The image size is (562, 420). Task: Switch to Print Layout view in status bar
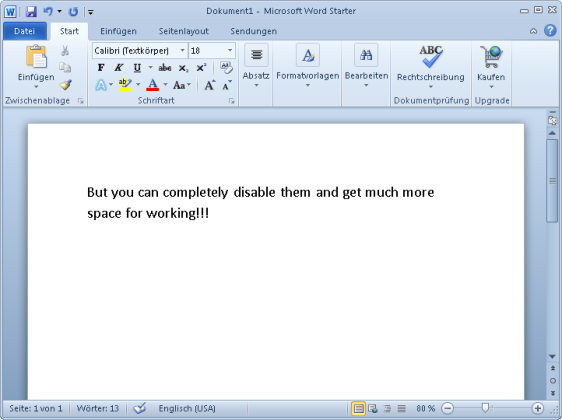coord(358,409)
